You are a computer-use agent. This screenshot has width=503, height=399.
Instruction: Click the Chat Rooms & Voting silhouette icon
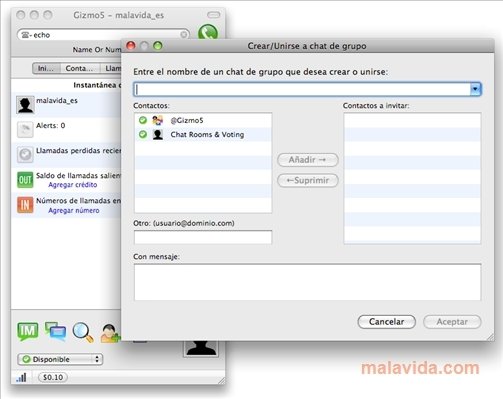coord(157,135)
